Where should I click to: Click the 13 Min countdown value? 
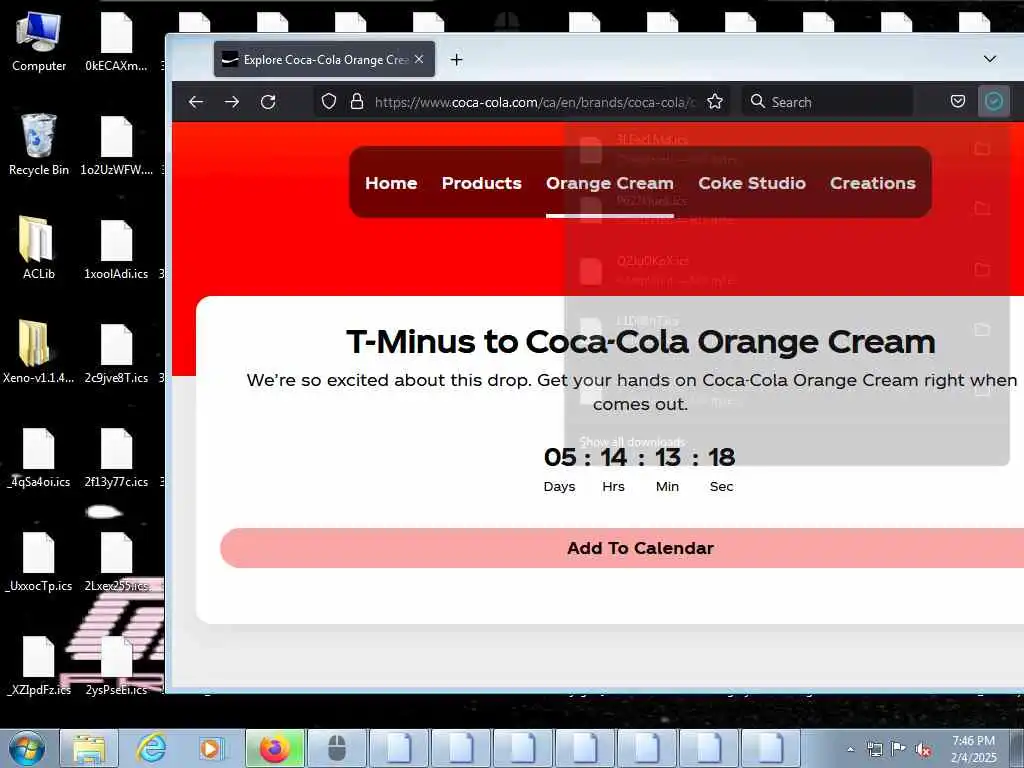tap(667, 457)
